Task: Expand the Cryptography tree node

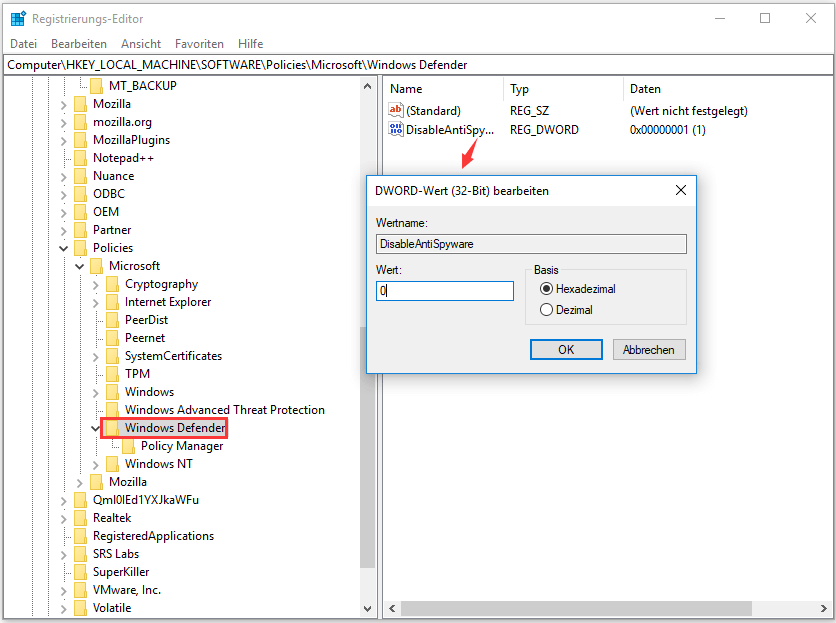Action: [x=95, y=284]
